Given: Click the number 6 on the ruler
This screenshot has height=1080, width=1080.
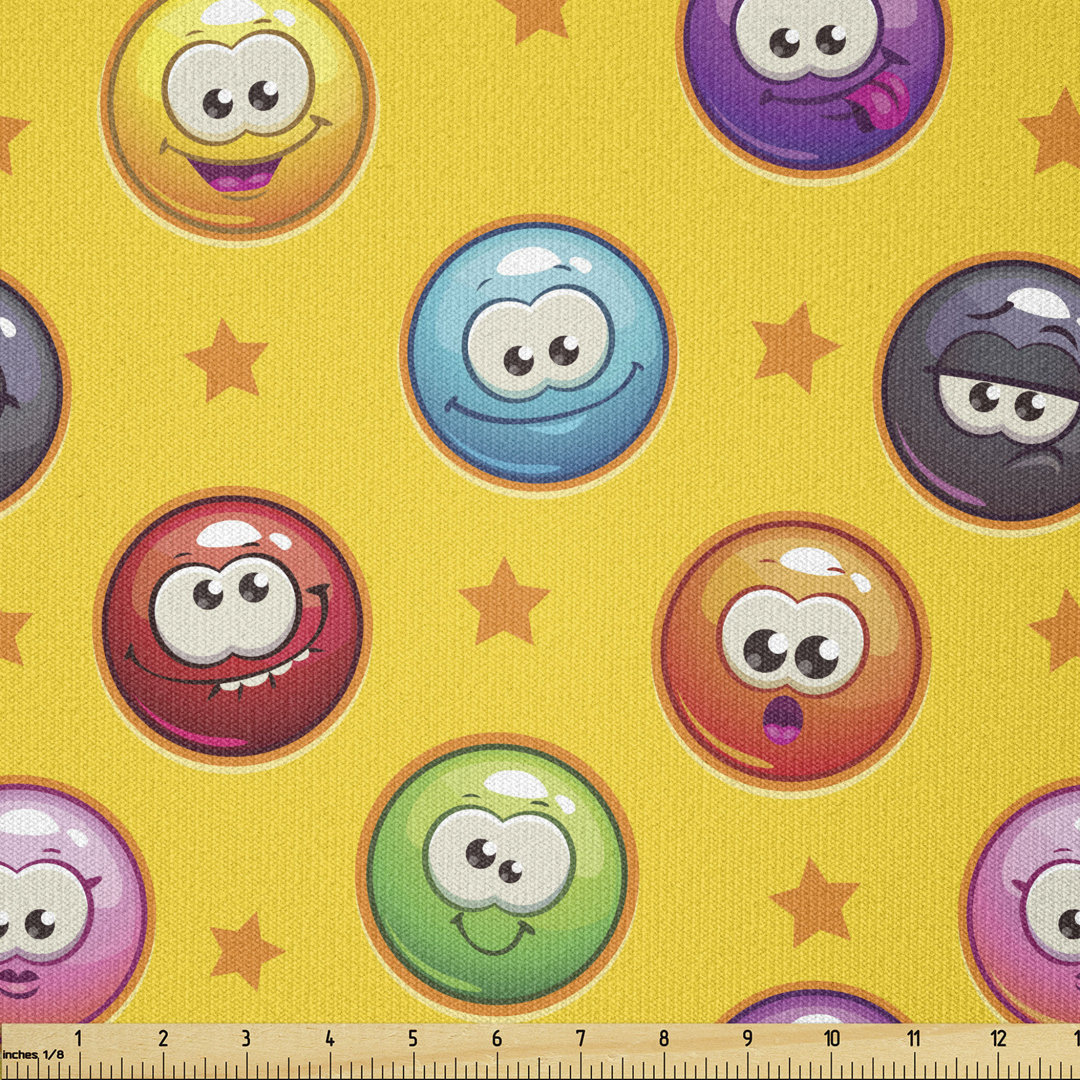Looking at the screenshot, I should 497,1039.
